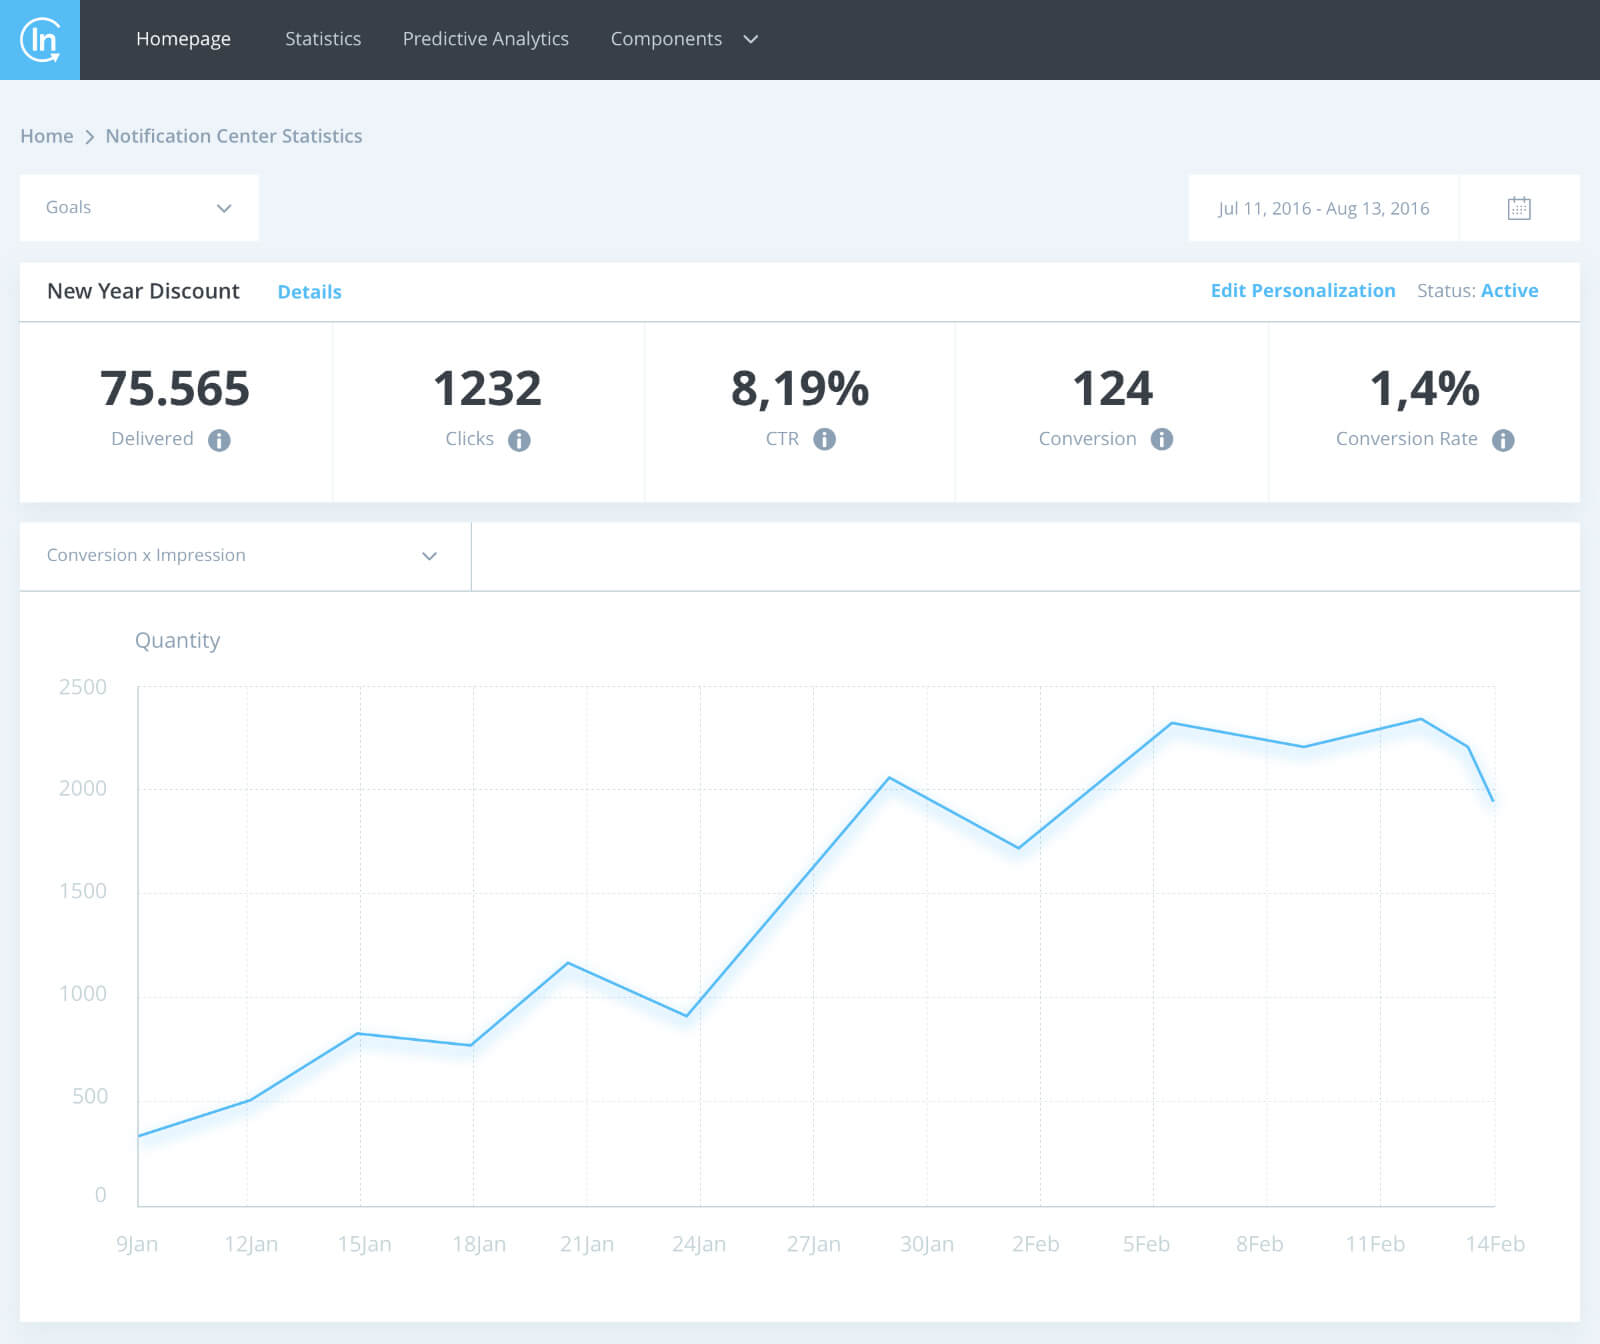Click the Home breadcrumb link
1600x1344 pixels.
point(47,136)
